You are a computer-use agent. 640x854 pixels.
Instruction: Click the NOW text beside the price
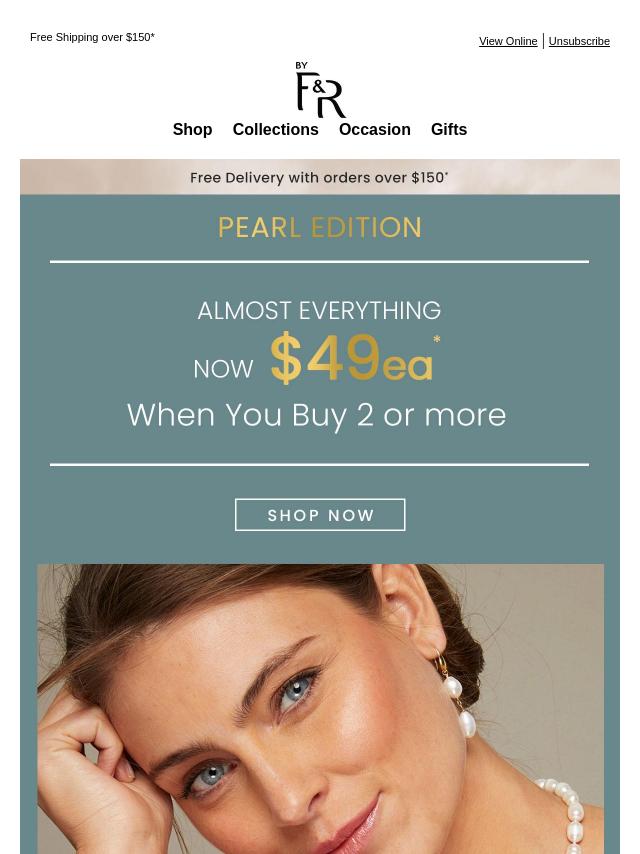coord(223,369)
